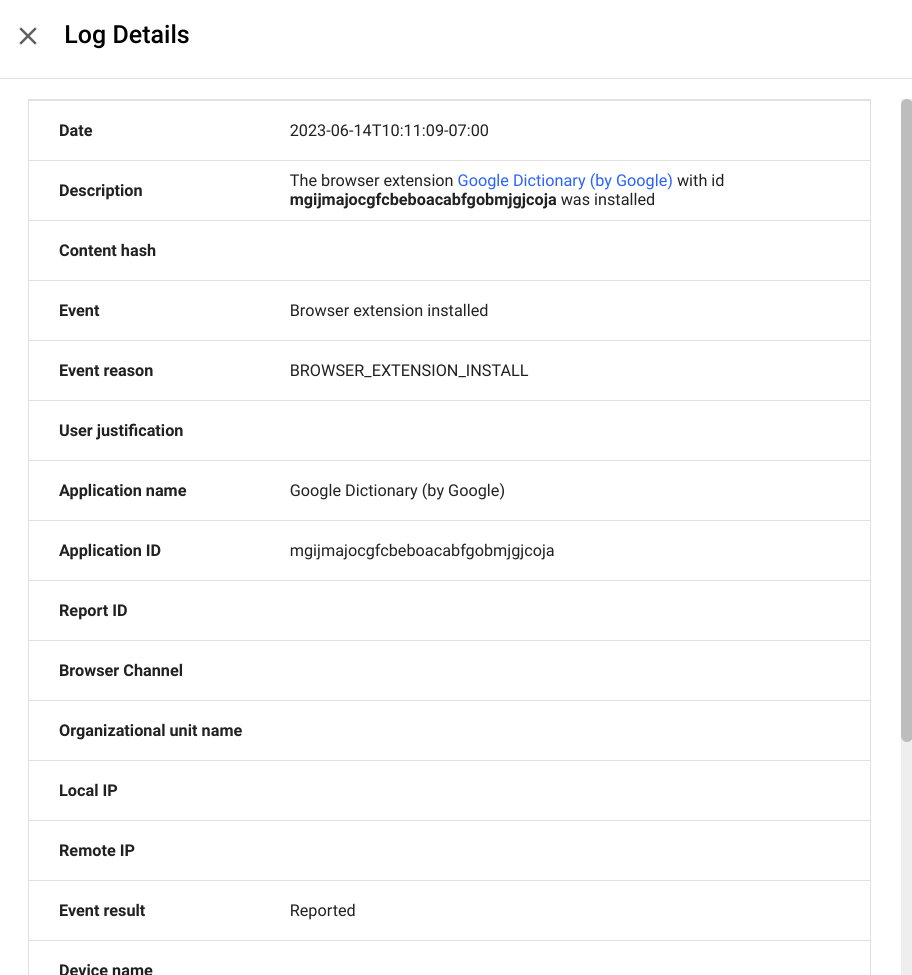Open the Google Dictionary (by Google) link

pos(564,180)
